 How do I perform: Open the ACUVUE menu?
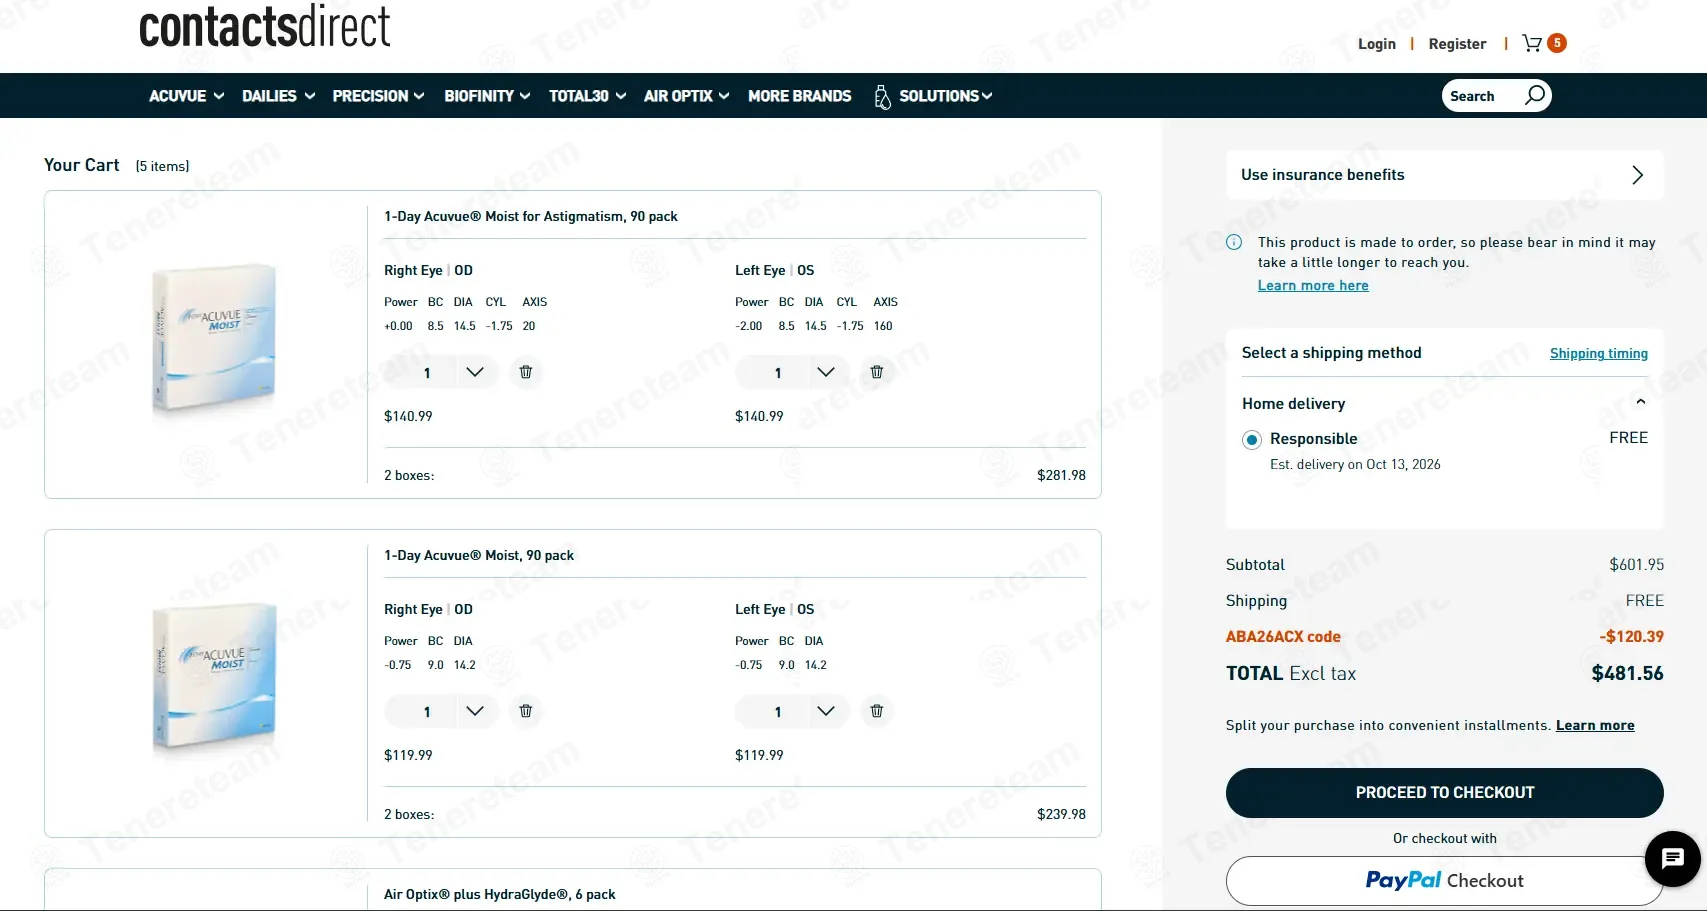click(x=187, y=96)
